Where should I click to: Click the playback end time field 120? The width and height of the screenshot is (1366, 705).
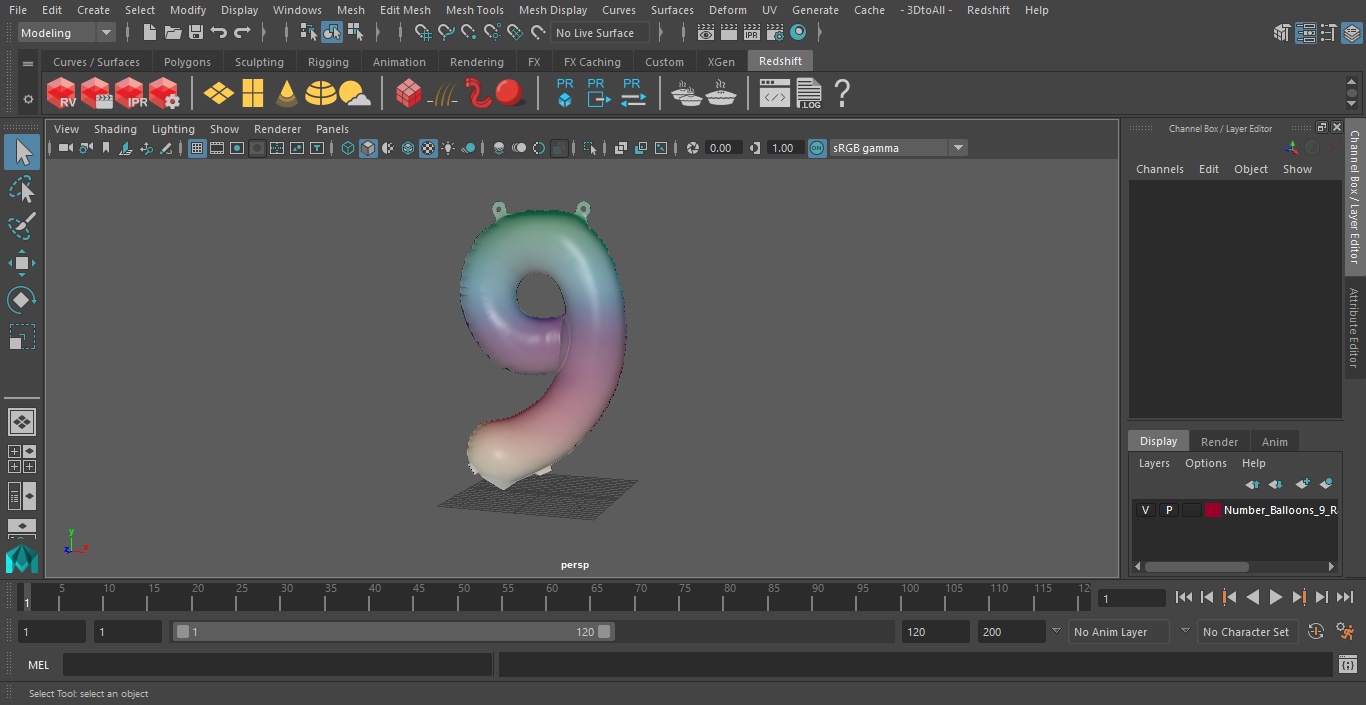(x=935, y=632)
